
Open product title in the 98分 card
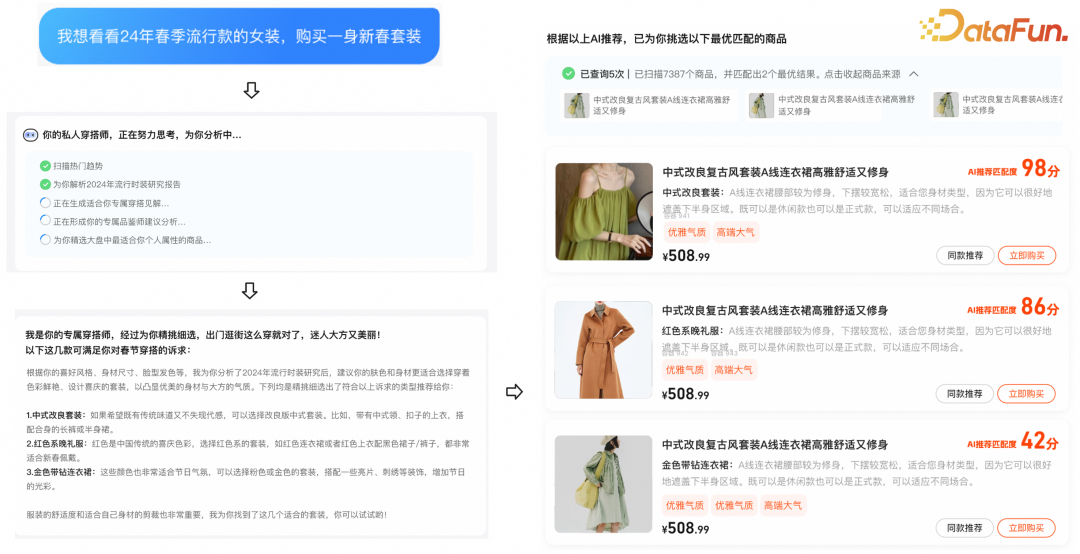pyautogui.click(x=776, y=172)
